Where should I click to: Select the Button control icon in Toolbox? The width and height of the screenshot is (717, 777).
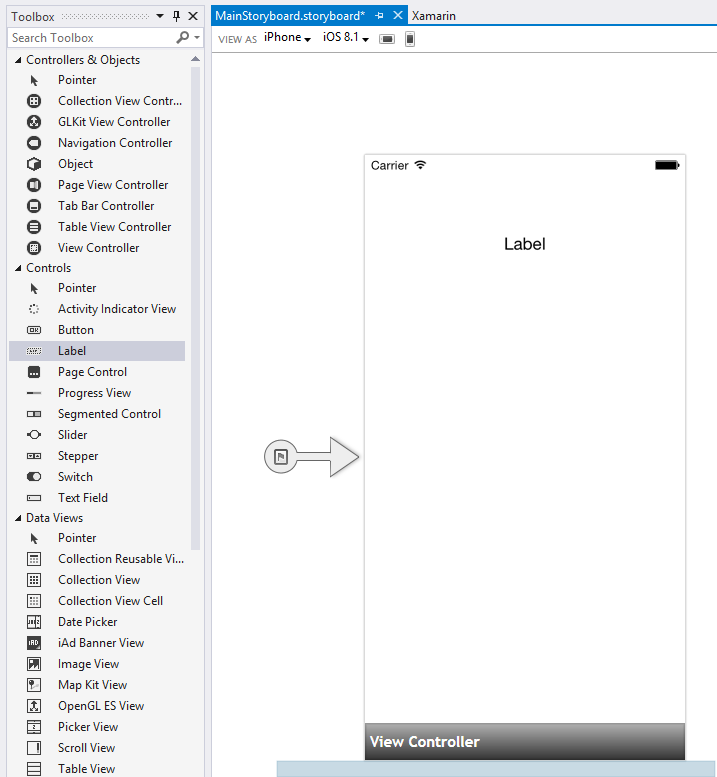[34, 330]
